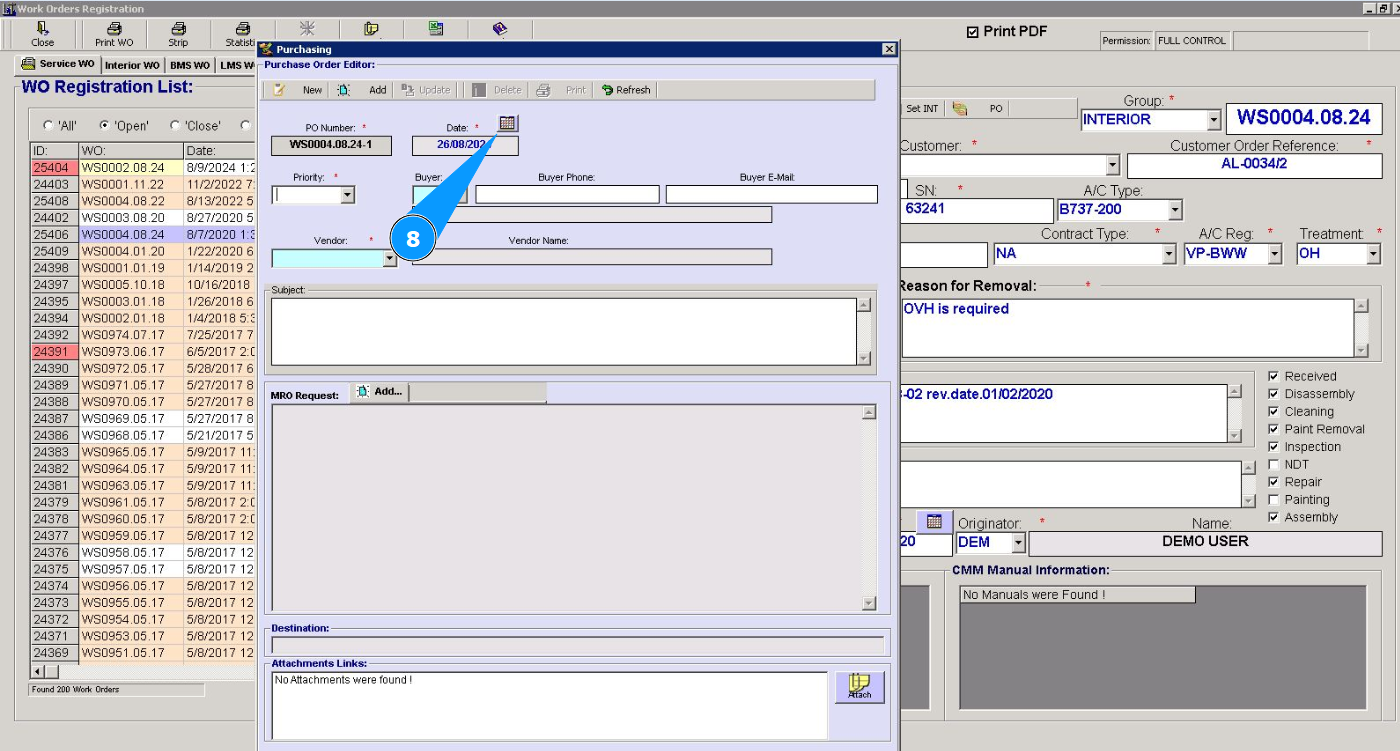Switch to the BMS WO tab

coord(190,65)
